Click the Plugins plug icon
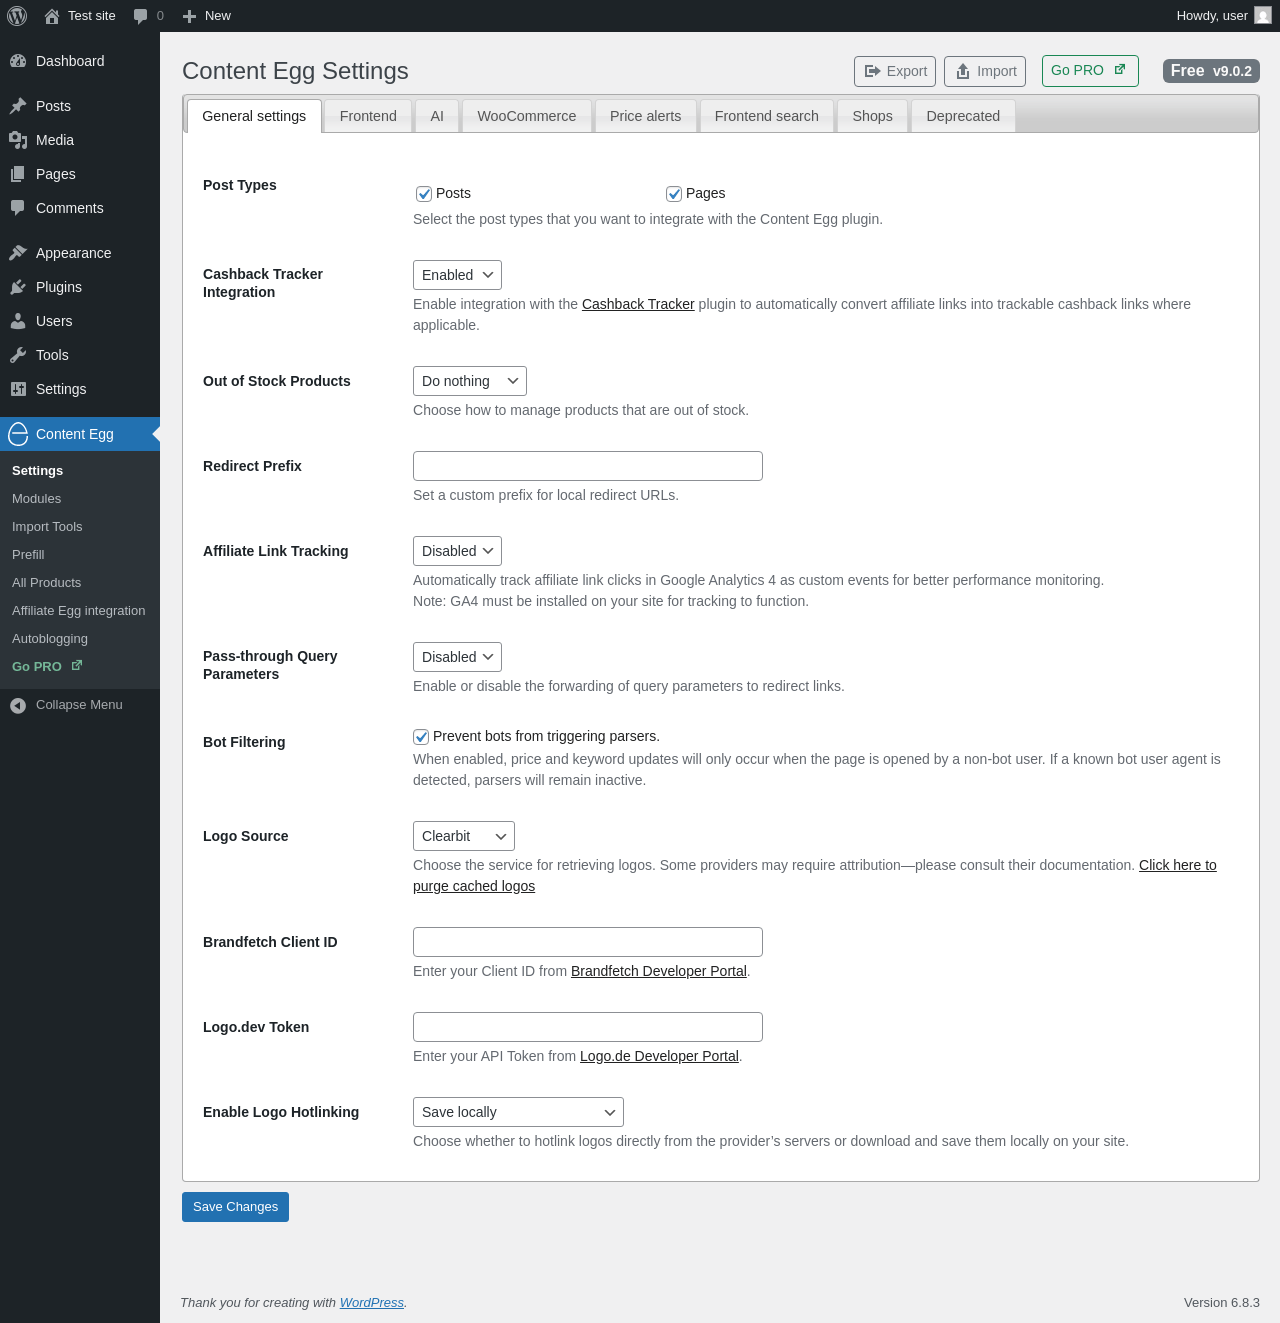Viewport: 1280px width, 1323px height. click(18, 287)
